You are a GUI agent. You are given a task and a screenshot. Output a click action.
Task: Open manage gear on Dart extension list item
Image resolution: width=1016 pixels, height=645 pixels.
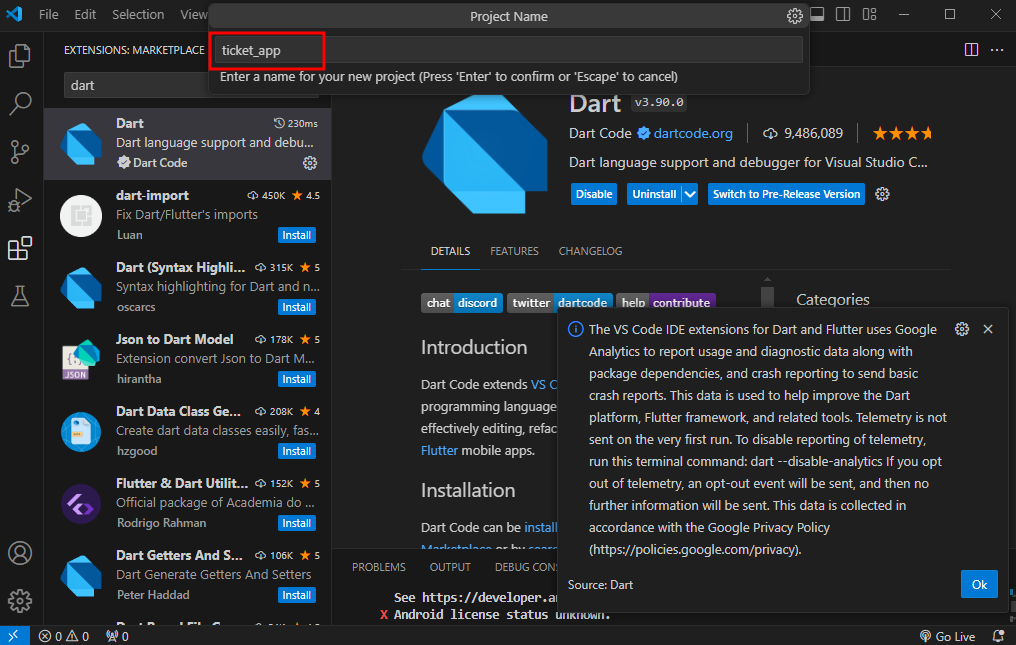(310, 163)
